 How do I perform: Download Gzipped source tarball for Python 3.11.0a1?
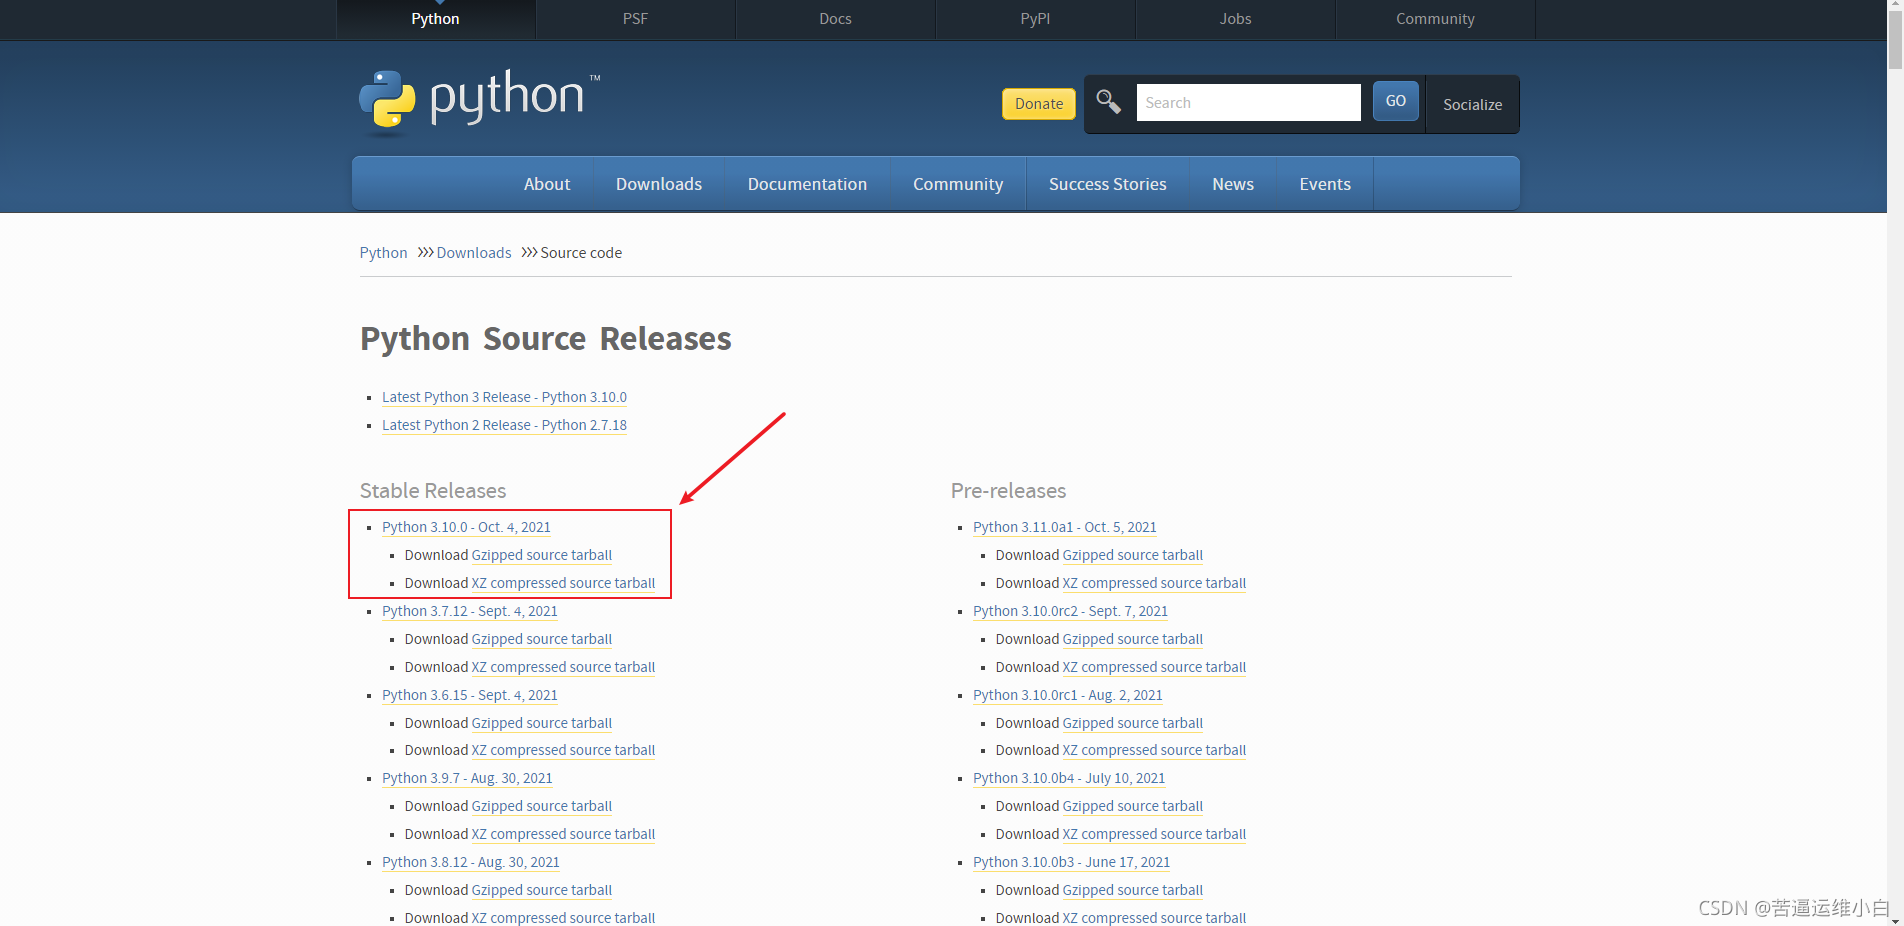tap(1132, 555)
